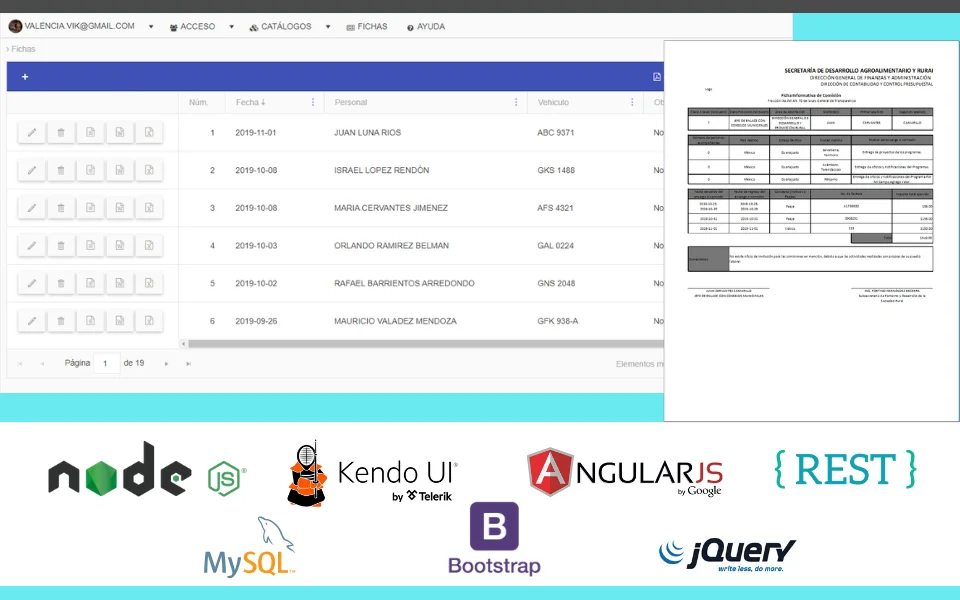Image resolution: width=960 pixels, height=600 pixels.
Task: Export ISRAEL LOPEZ RENDÓN row to Excel
Action: pos(149,170)
